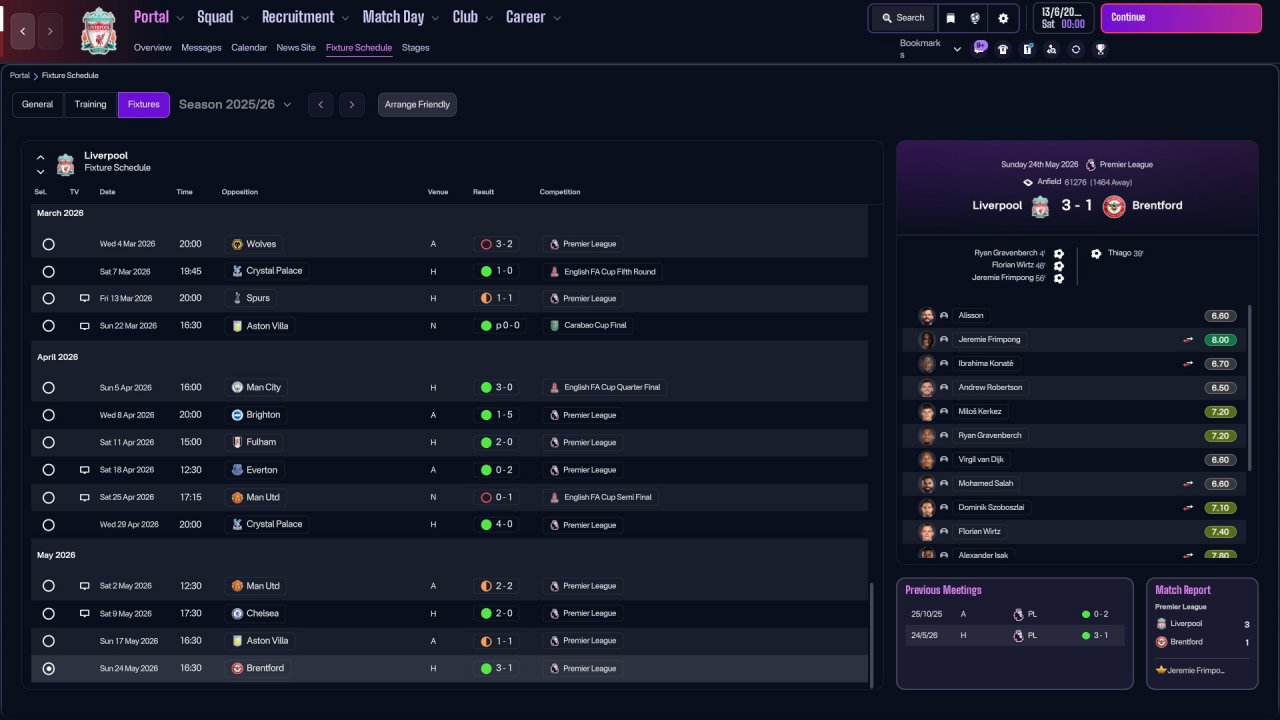Click the TV icon for the Carabao Cup Final

(85, 326)
